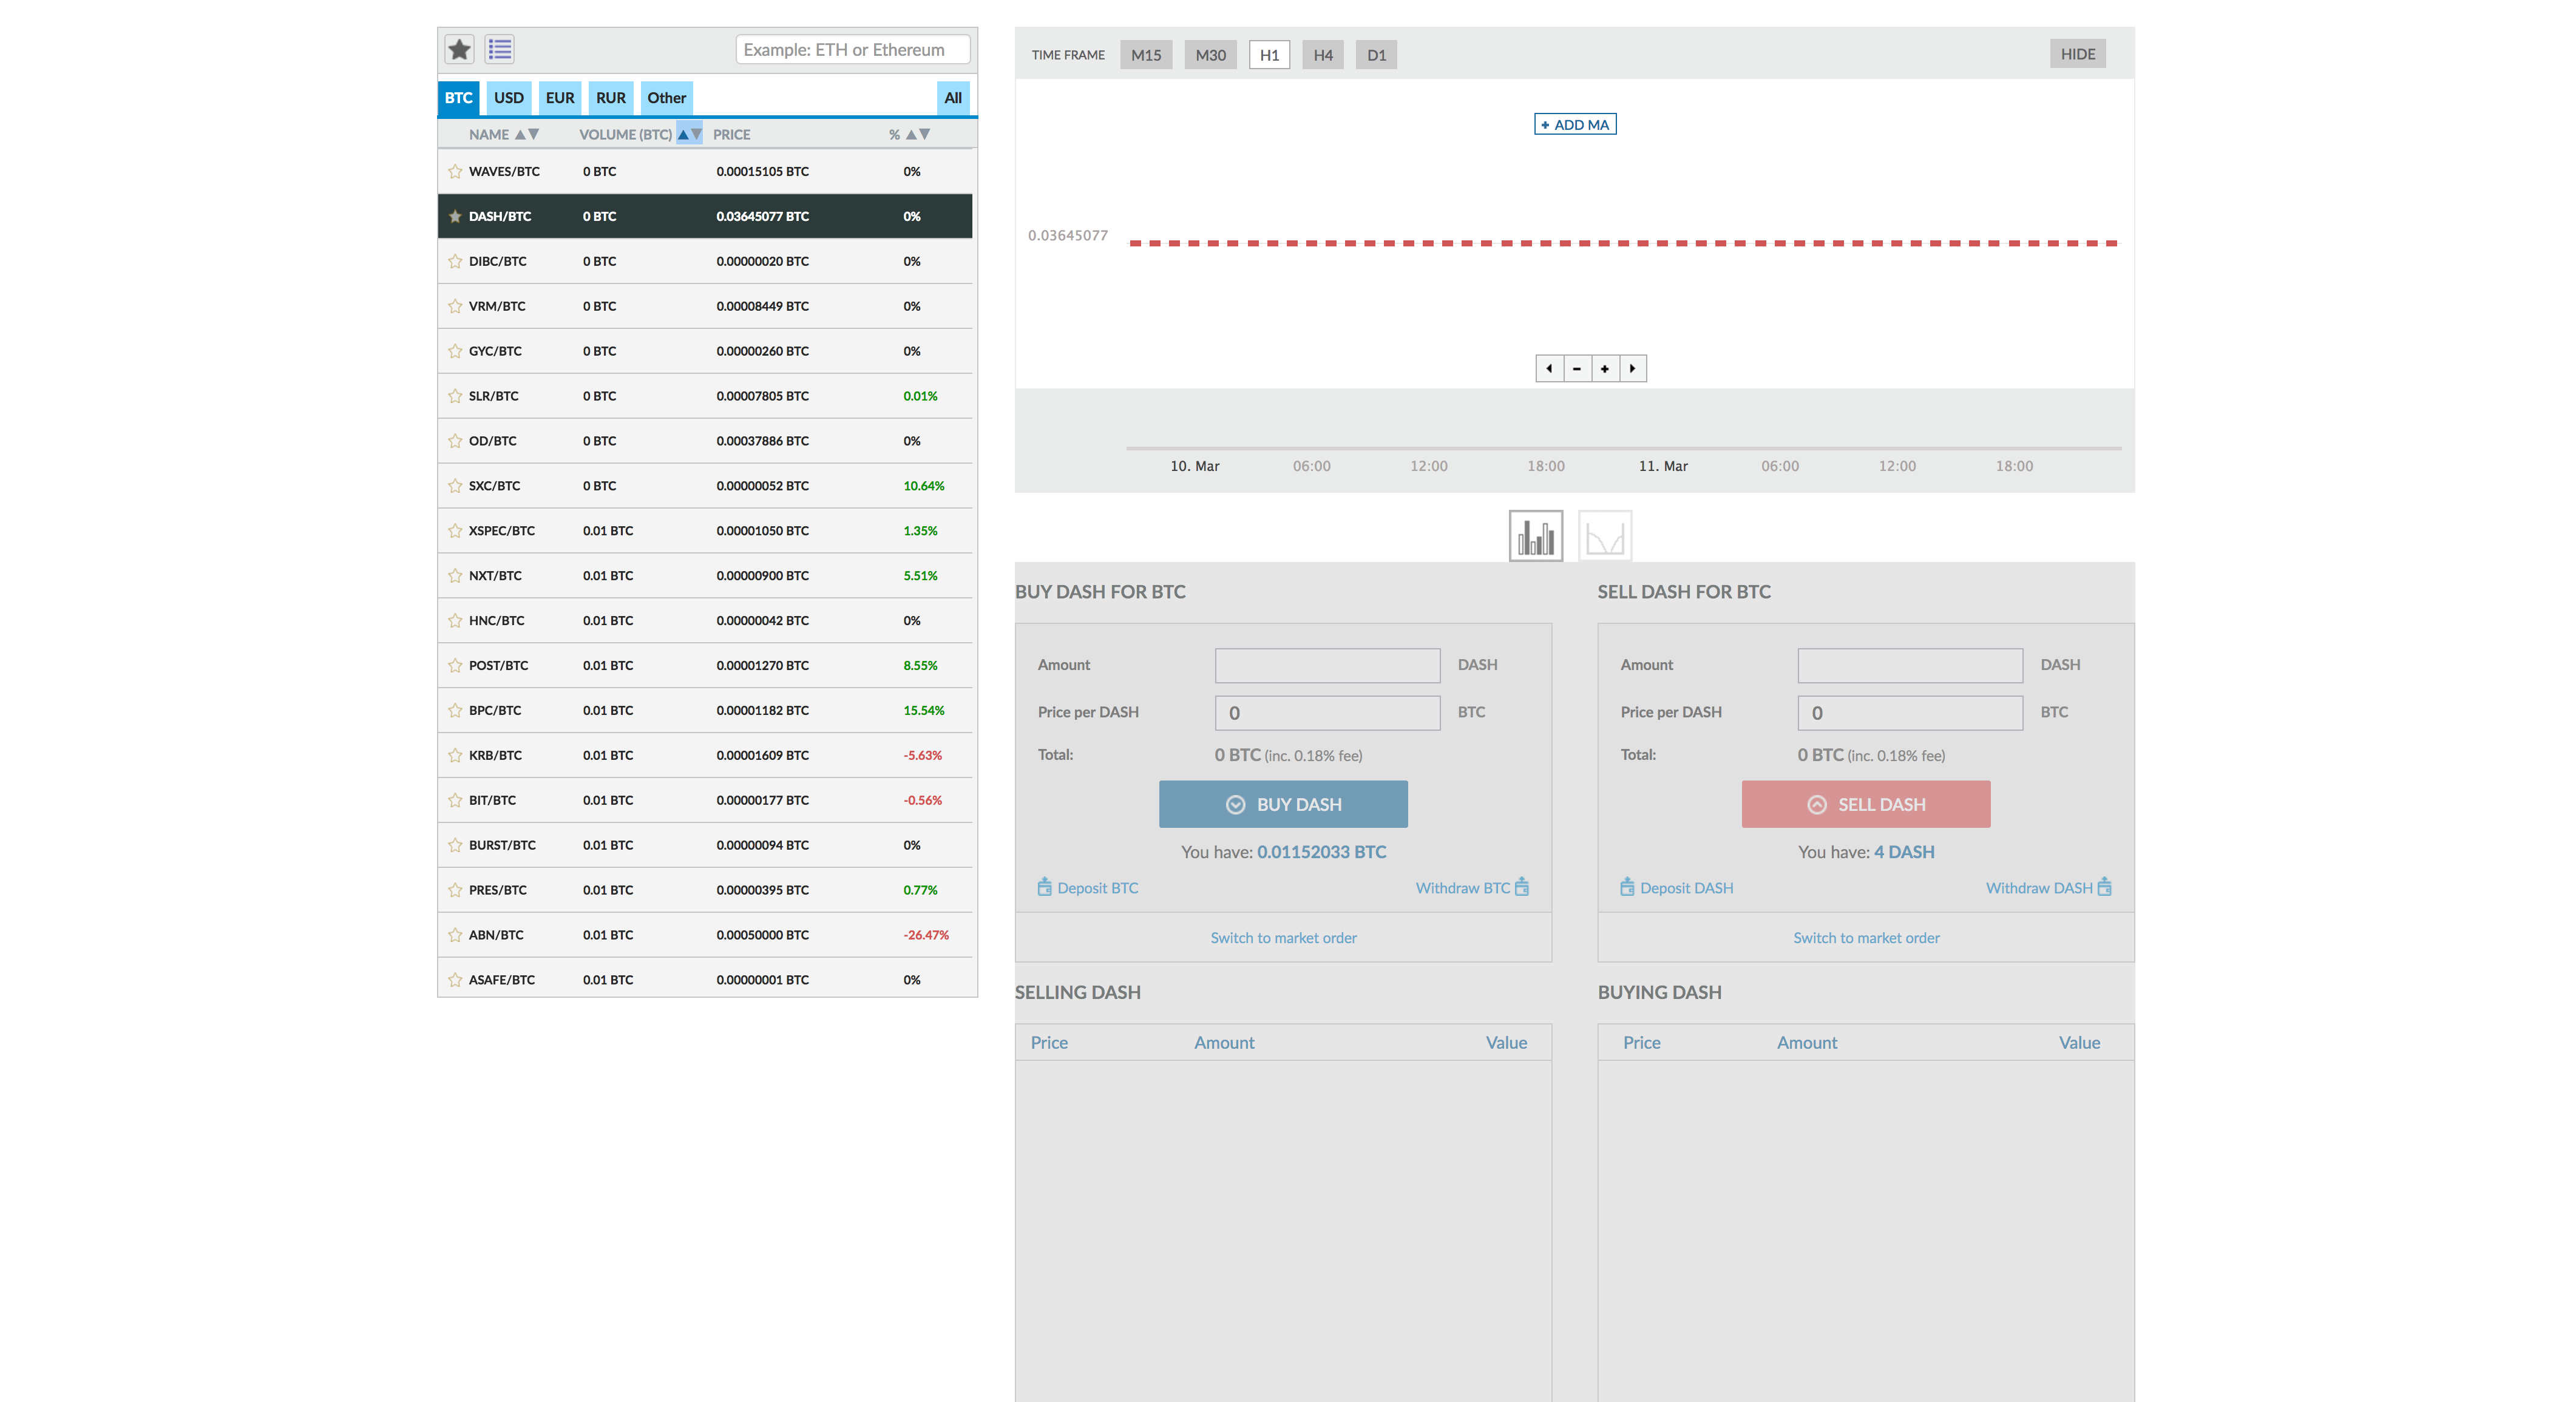This screenshot has height=1402, width=2576.
Task: Star the NXT/BTC pair
Action: click(x=455, y=576)
